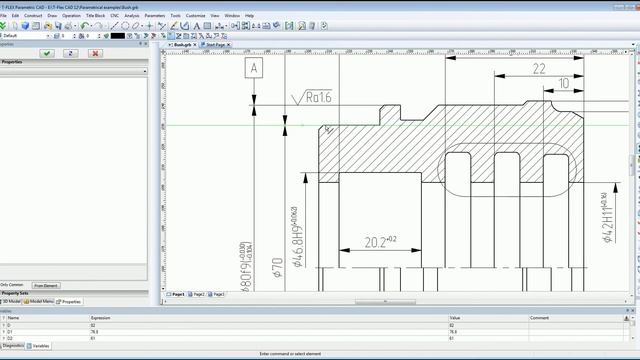640x360 pixels.
Task: Cancel with the red X button
Action: [95, 53]
